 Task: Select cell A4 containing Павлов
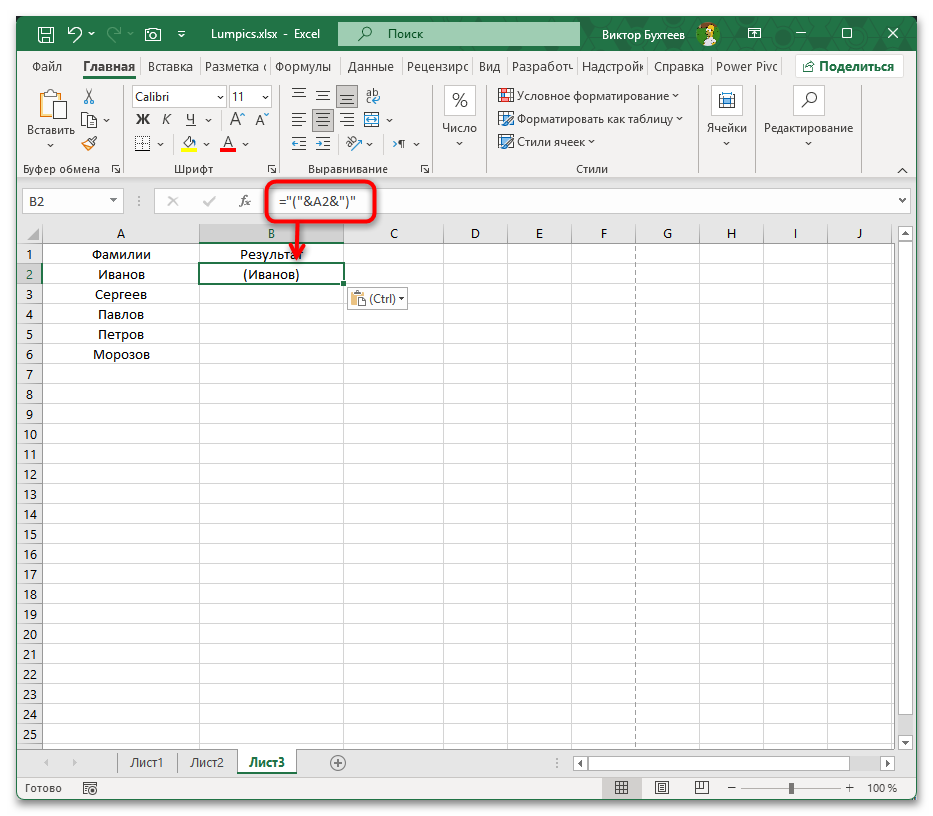coord(121,314)
